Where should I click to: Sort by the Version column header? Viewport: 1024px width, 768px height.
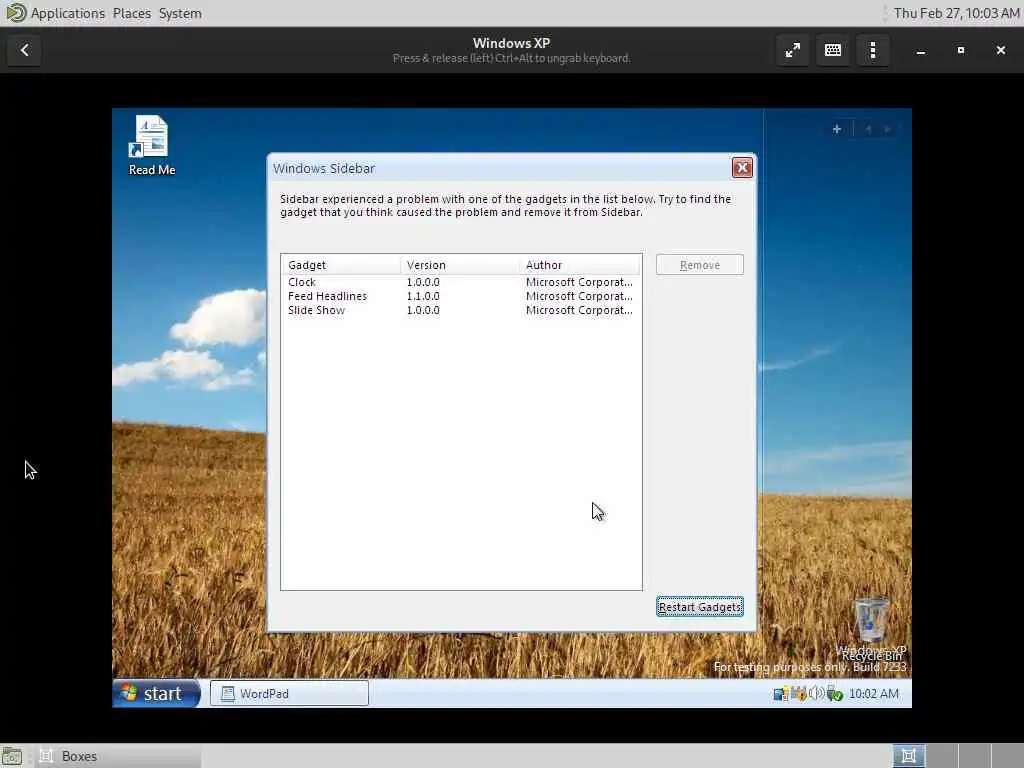point(460,265)
